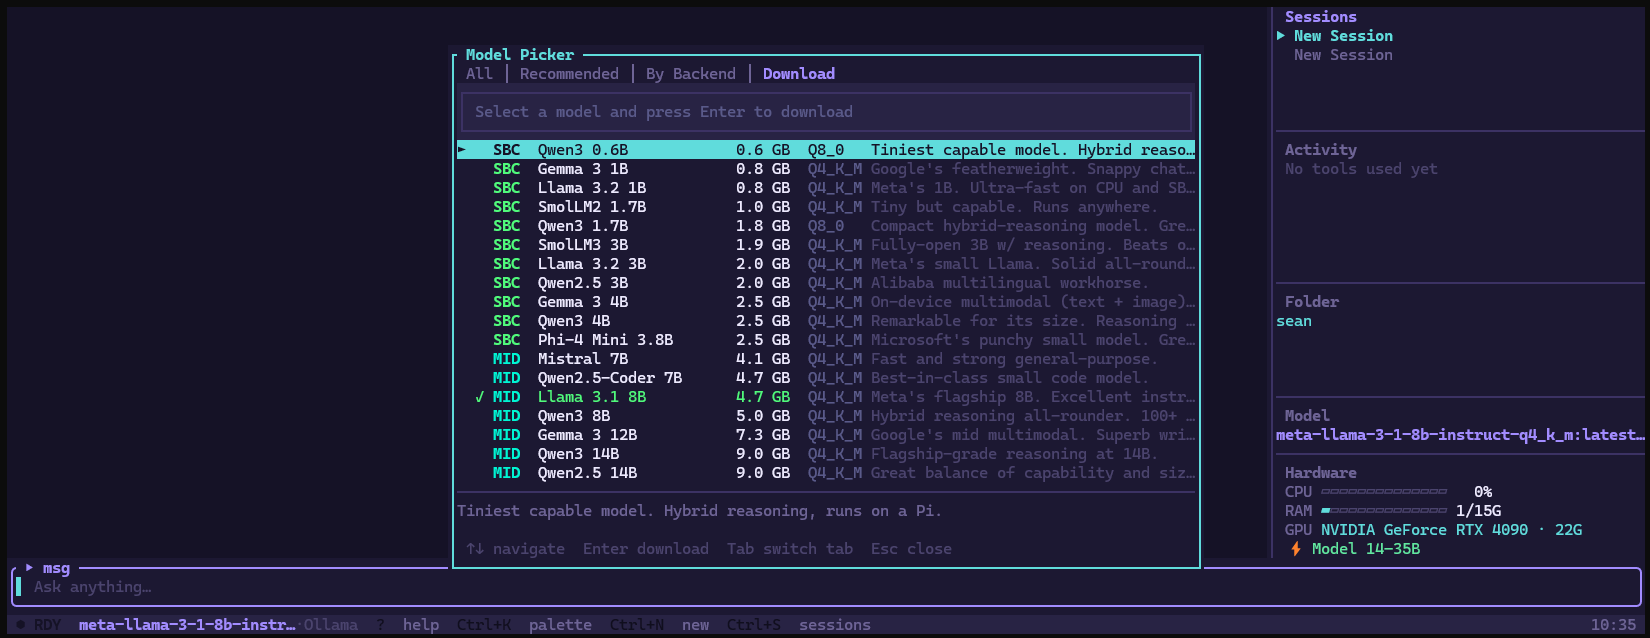Click the Activity panel header
Viewport: 1650px width, 638px height.
coord(1321,150)
